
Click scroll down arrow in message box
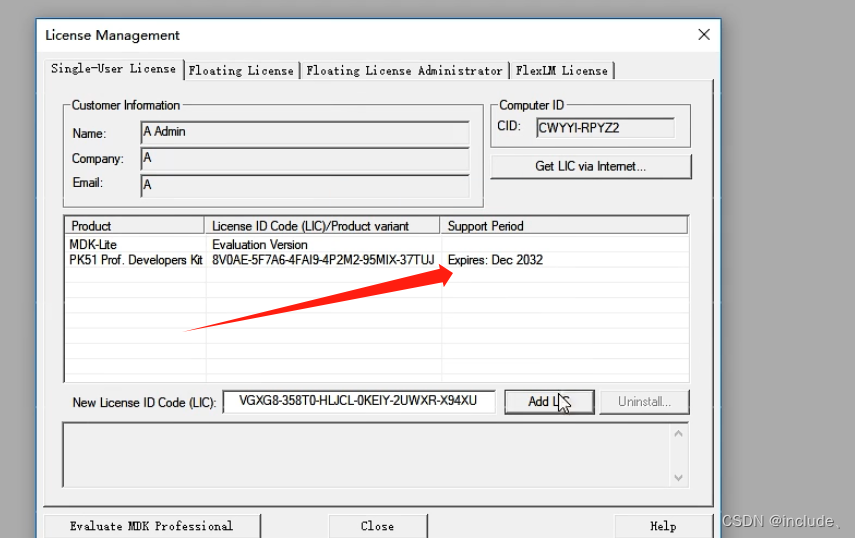click(678, 477)
